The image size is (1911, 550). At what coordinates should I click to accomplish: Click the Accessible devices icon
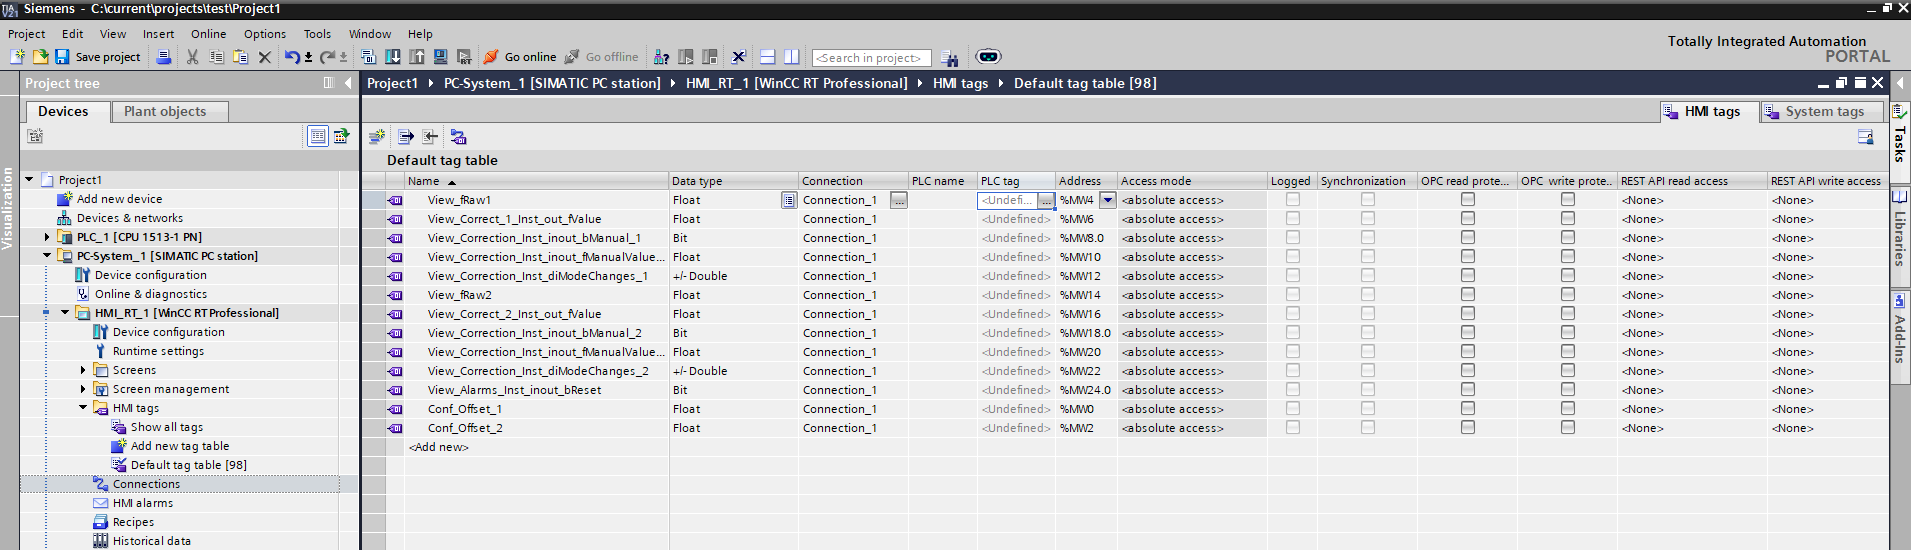click(662, 57)
